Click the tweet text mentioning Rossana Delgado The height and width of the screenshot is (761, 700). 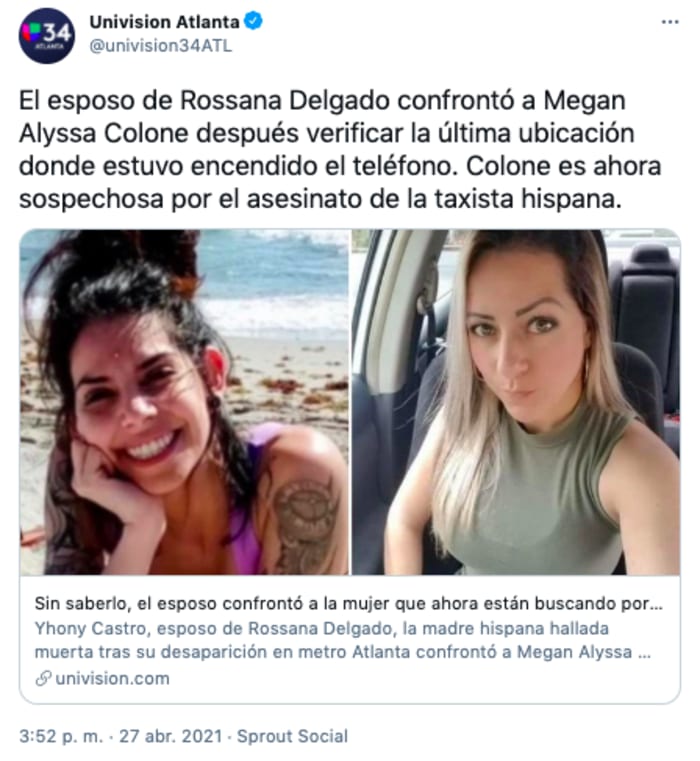[340, 149]
